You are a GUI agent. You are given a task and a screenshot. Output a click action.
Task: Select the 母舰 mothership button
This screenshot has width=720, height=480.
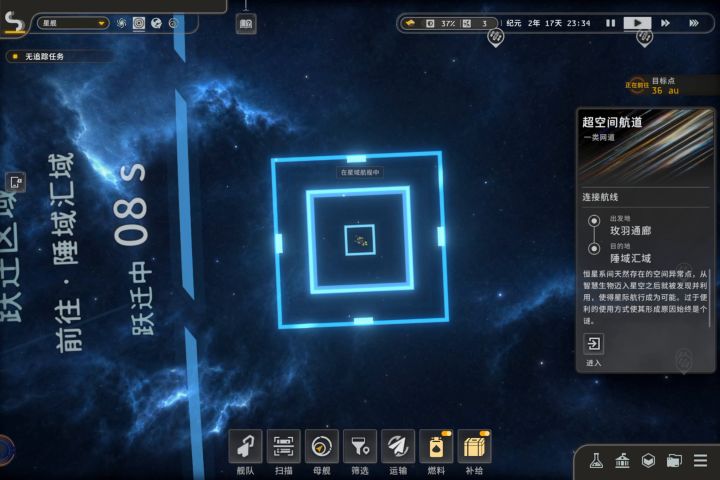point(321,446)
